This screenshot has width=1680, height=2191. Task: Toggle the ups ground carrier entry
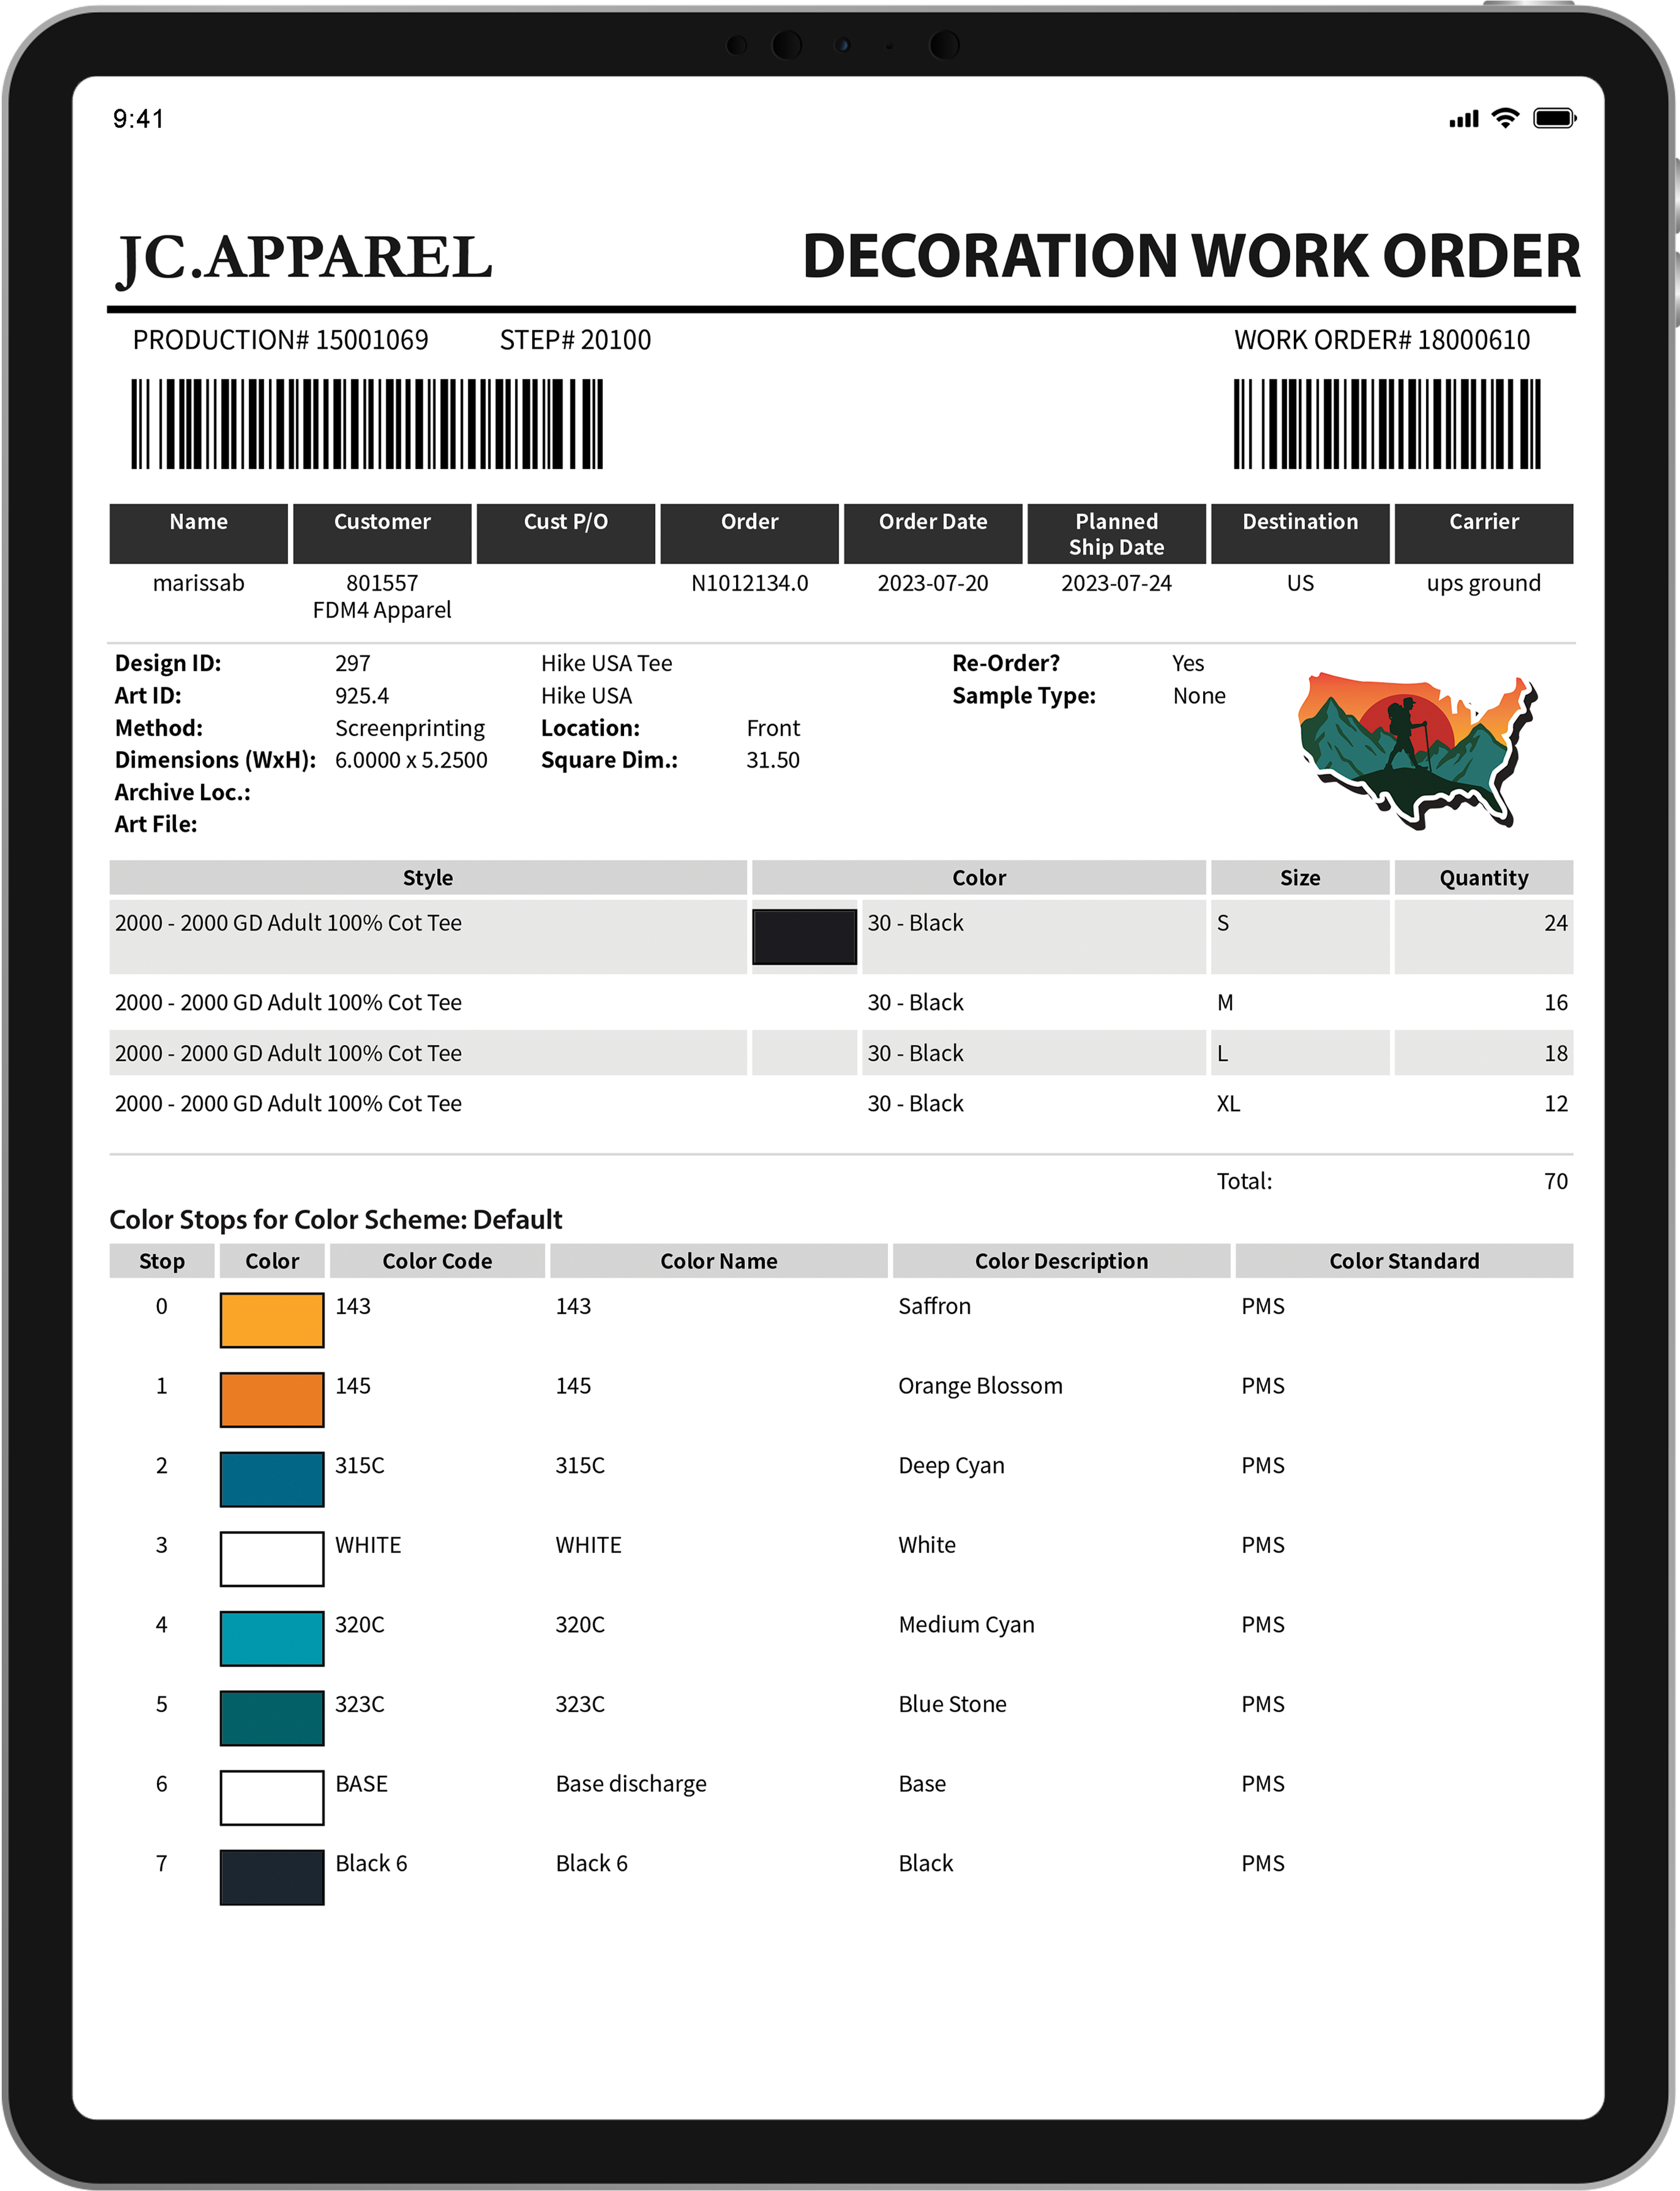[1484, 583]
